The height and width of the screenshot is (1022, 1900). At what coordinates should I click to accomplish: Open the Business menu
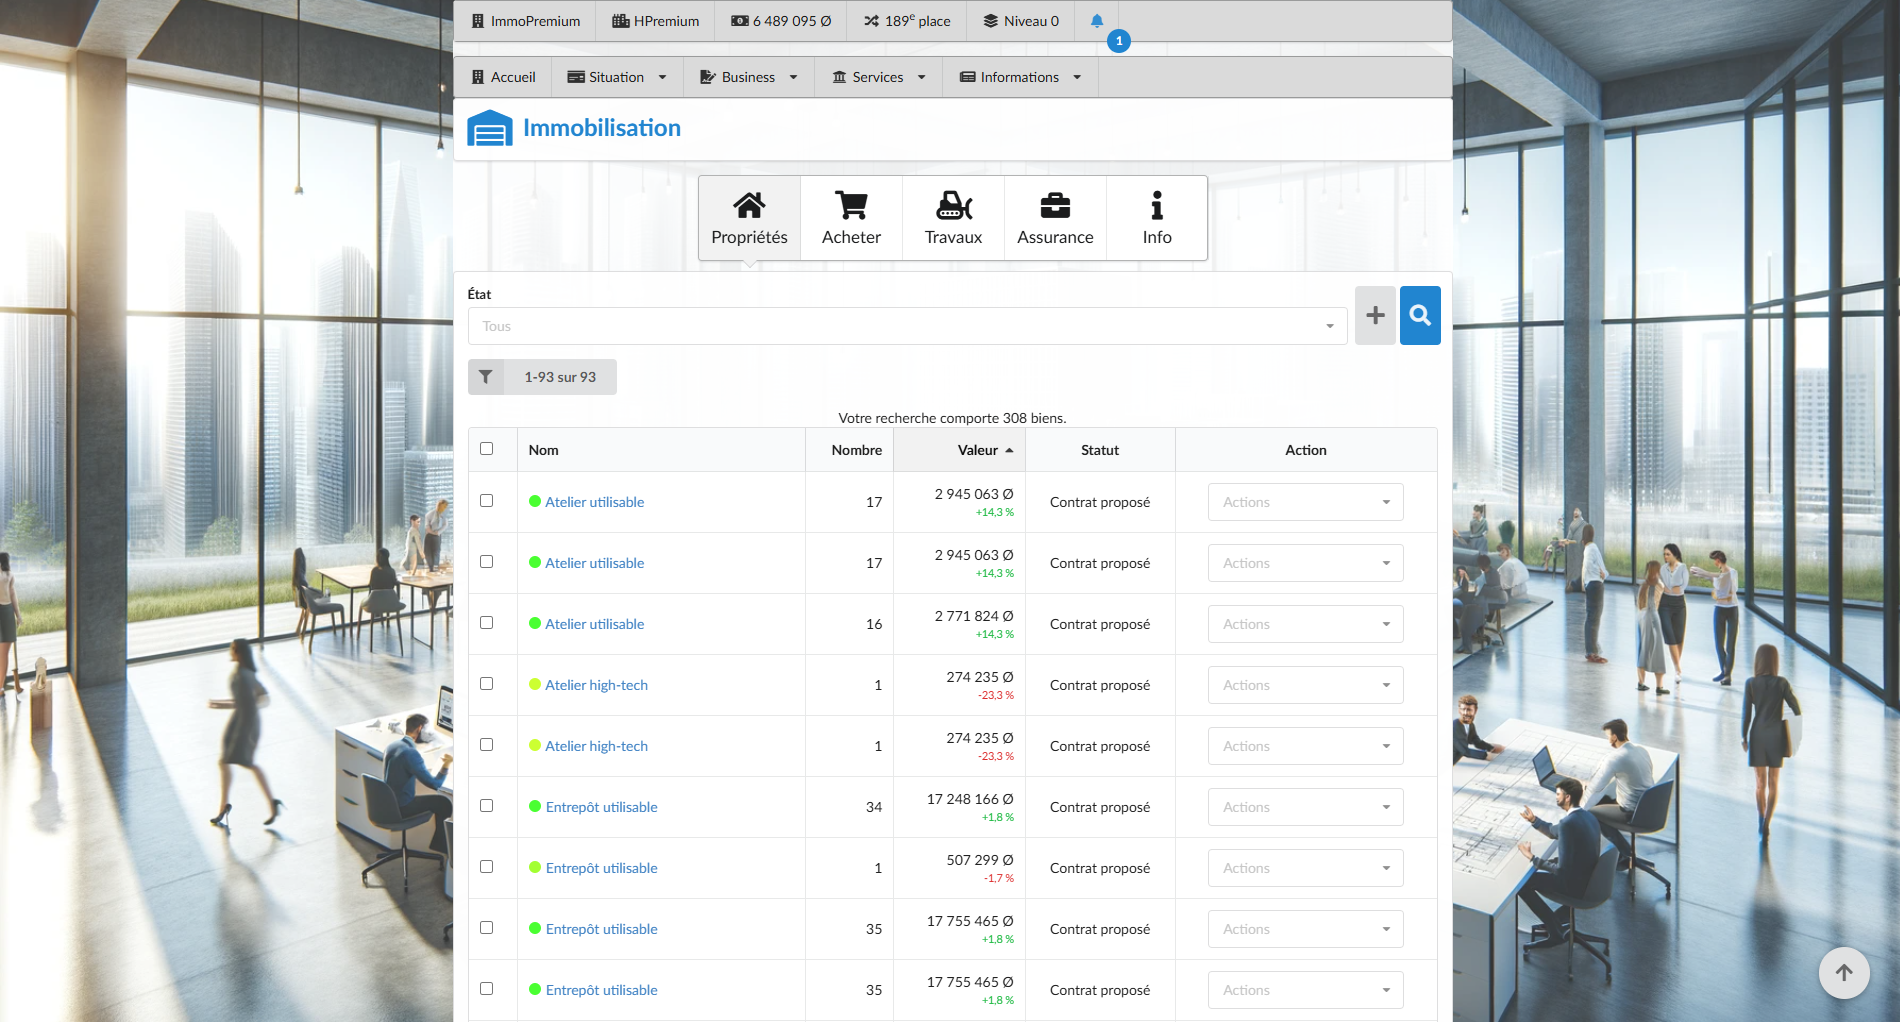[748, 77]
